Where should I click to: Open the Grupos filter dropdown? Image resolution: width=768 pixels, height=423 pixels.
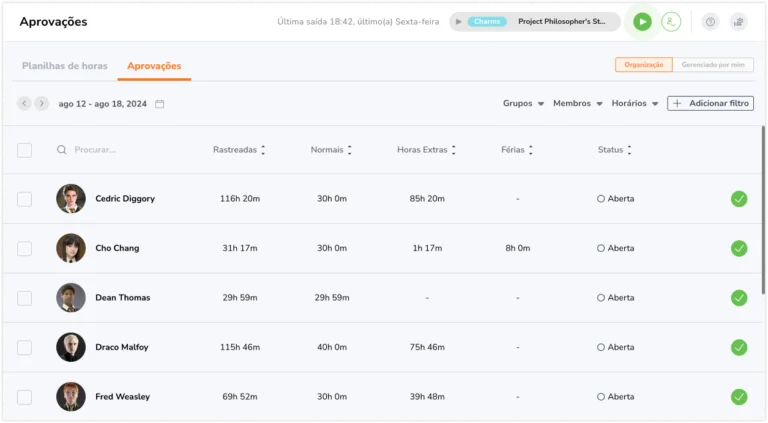[523, 103]
